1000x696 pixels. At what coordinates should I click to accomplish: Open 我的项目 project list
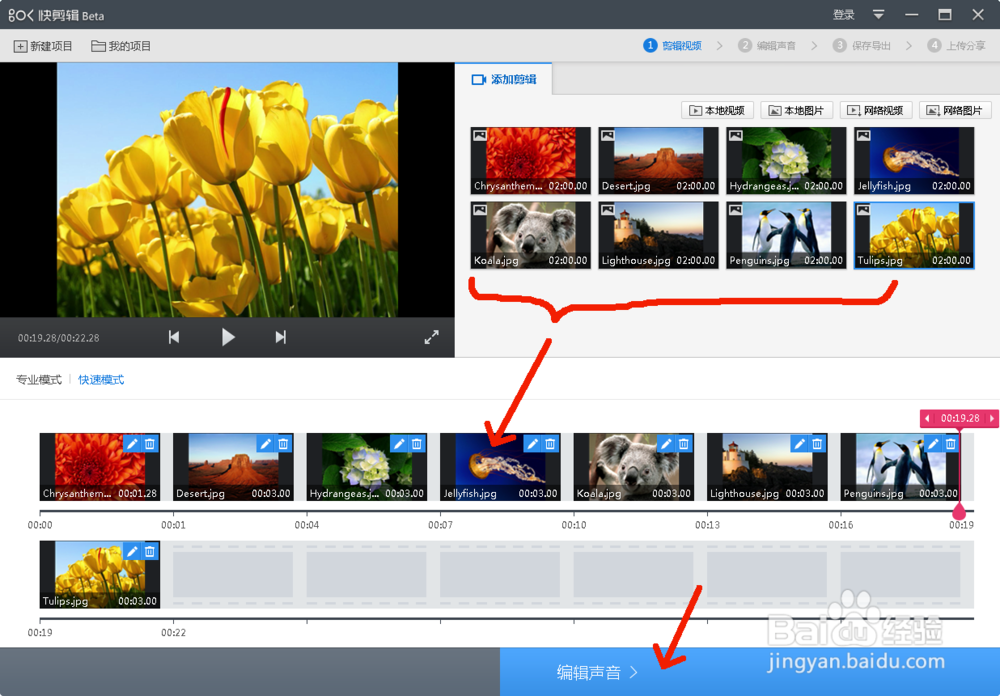tap(121, 46)
